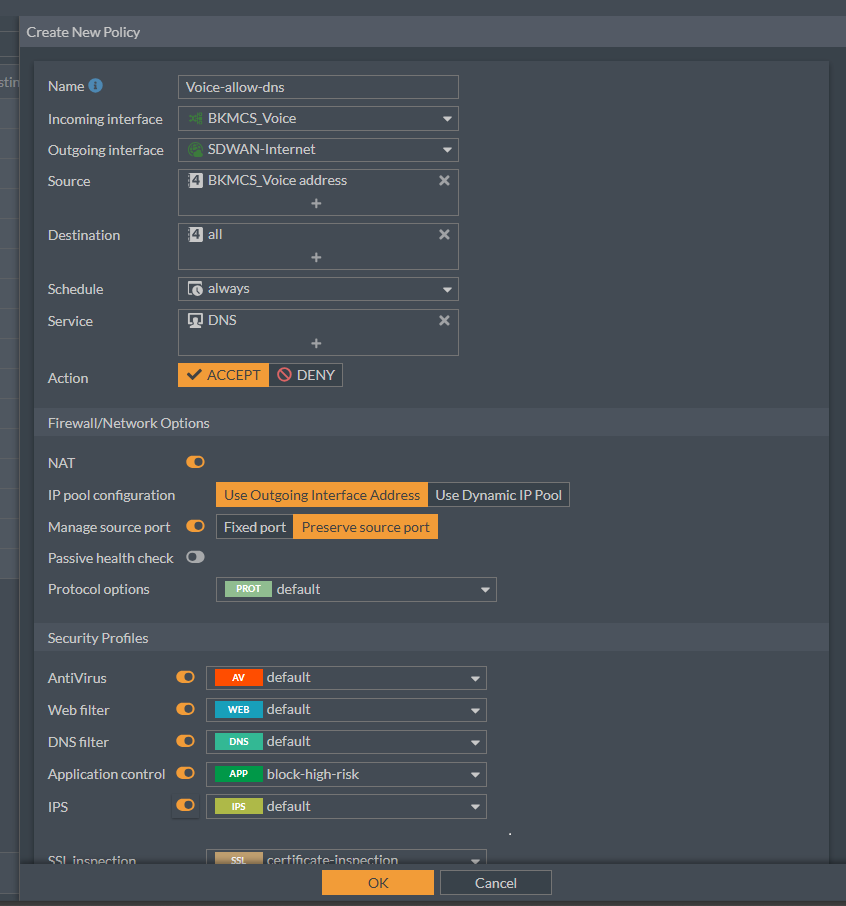
Task: Open the SSL inspection dropdown
Action: point(346,857)
